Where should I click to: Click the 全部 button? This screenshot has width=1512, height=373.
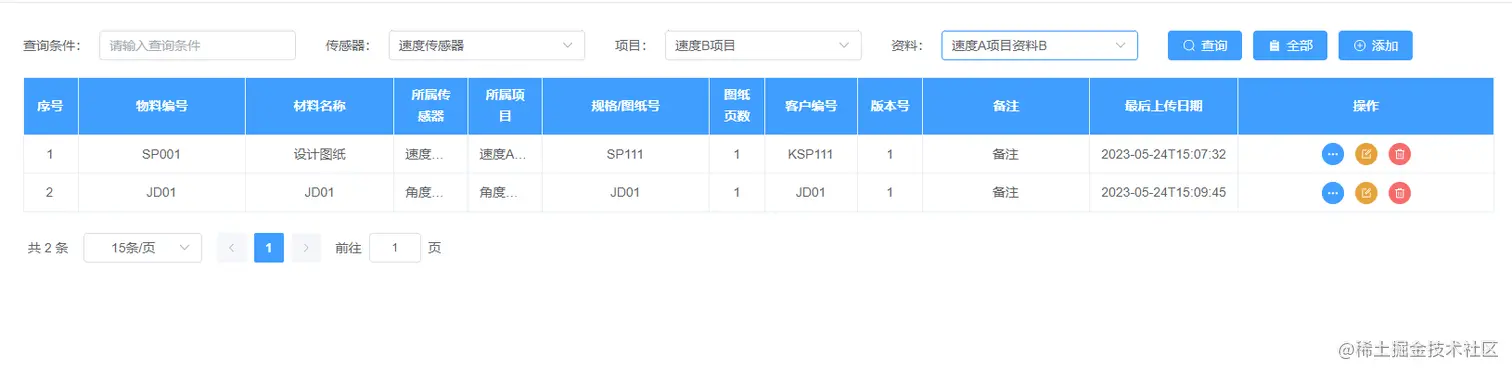coord(1290,45)
